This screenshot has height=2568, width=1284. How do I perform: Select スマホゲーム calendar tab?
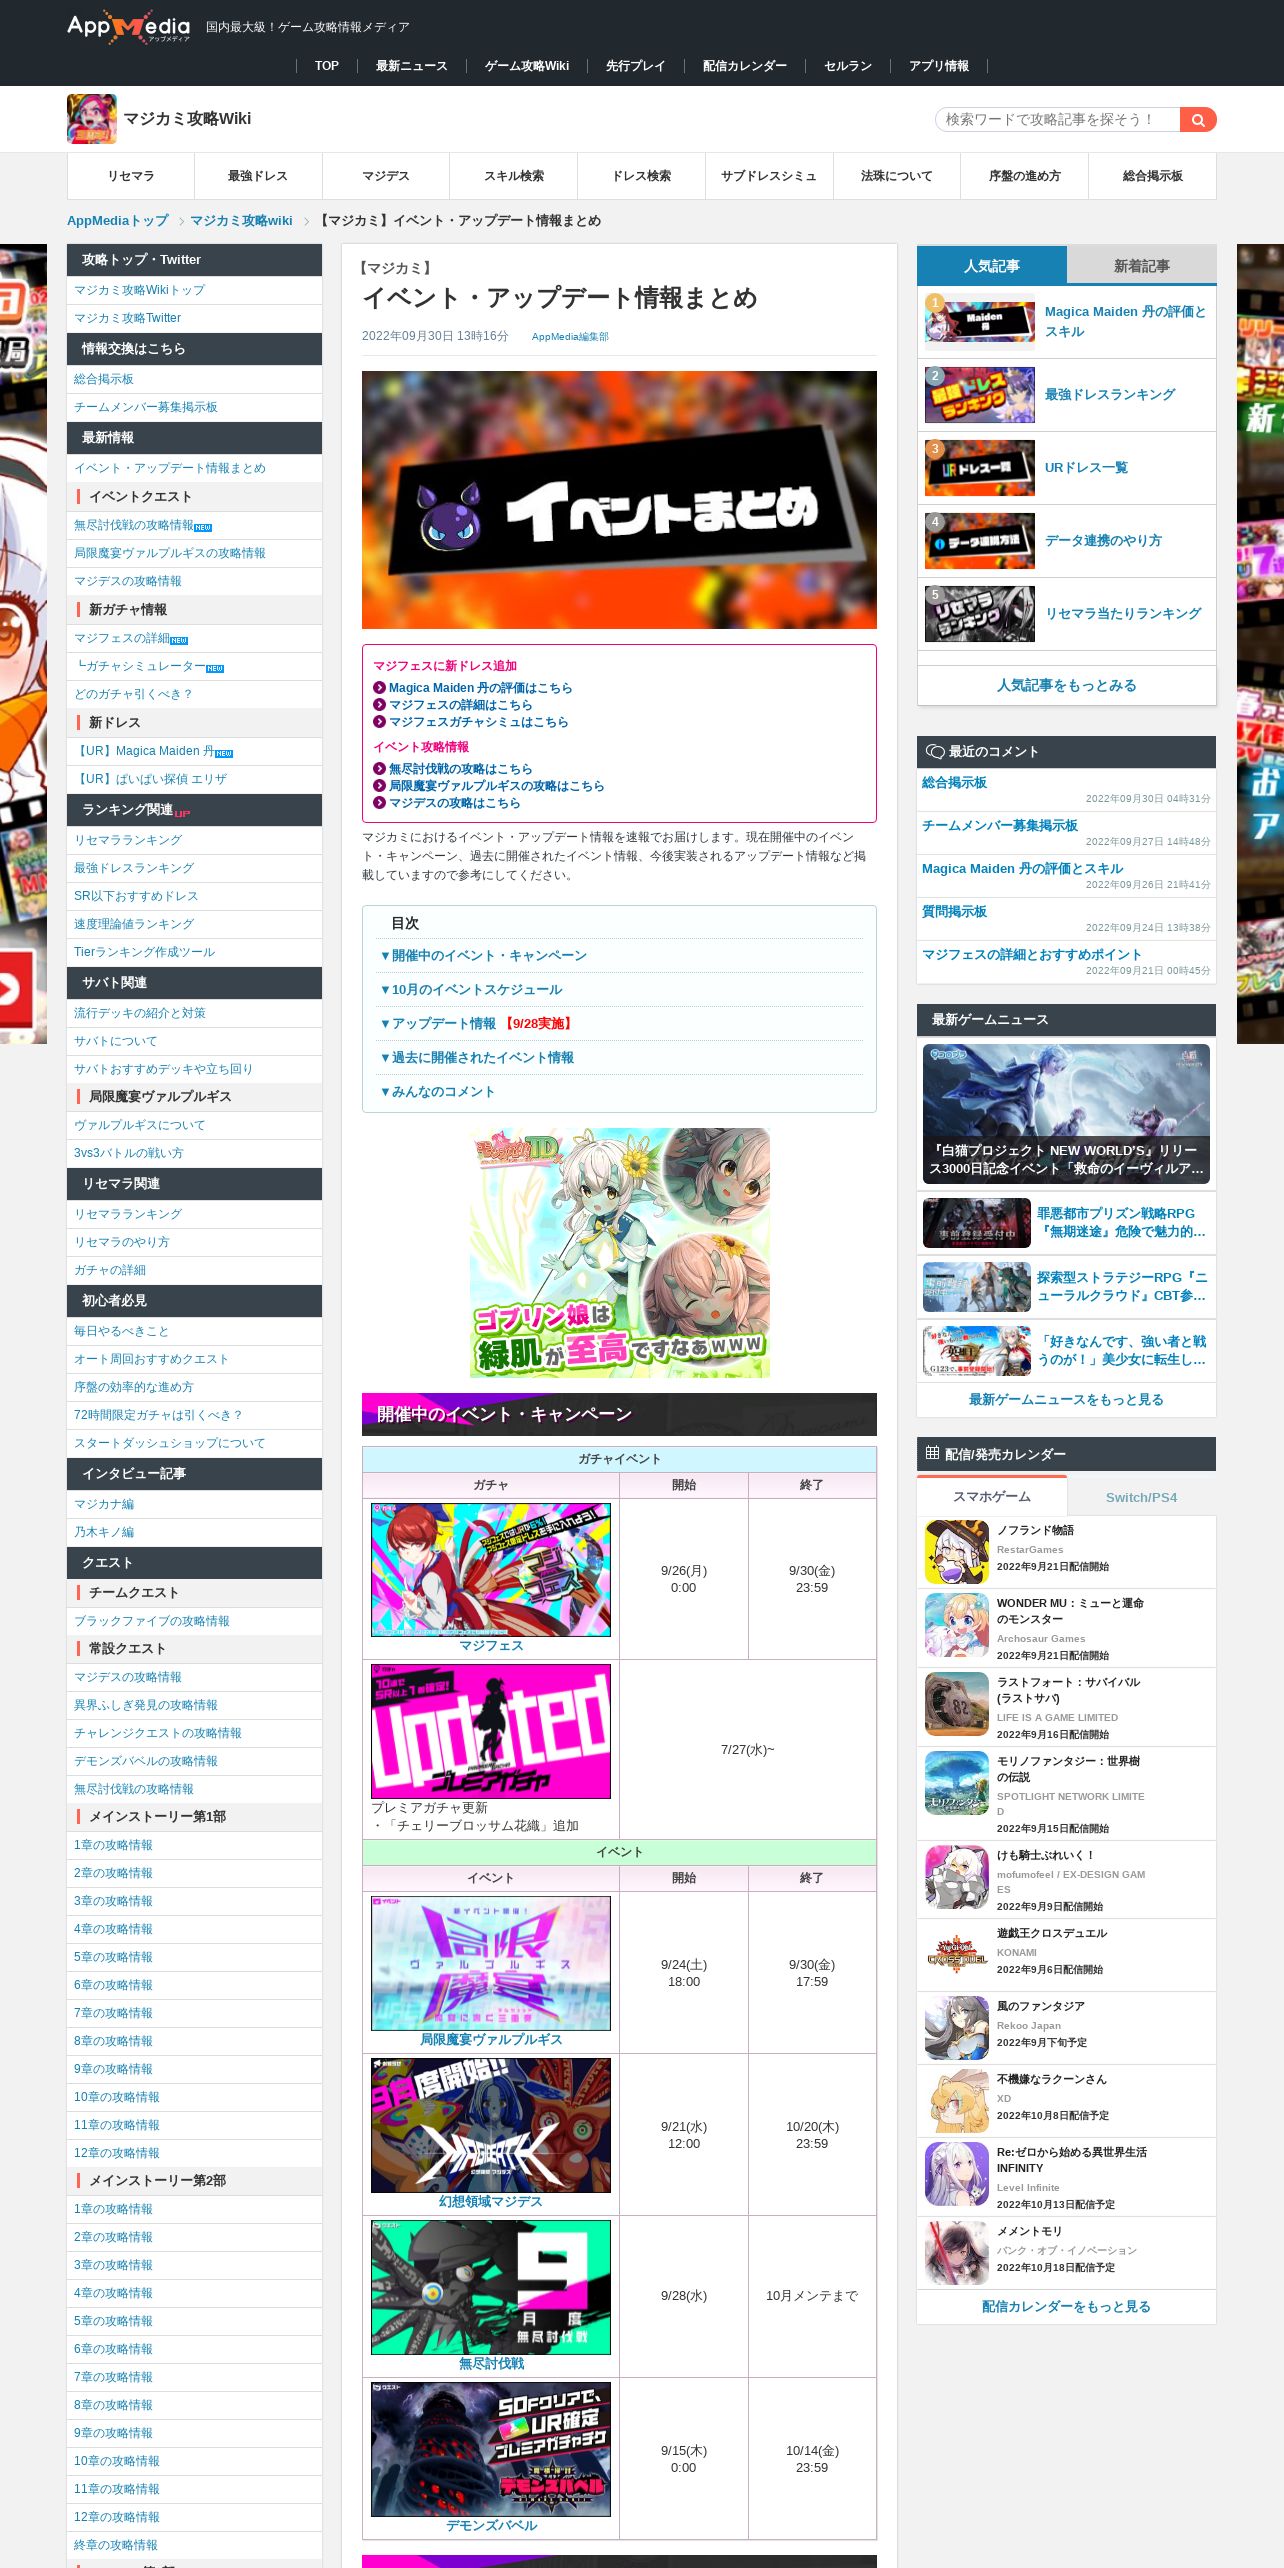tap(992, 1497)
